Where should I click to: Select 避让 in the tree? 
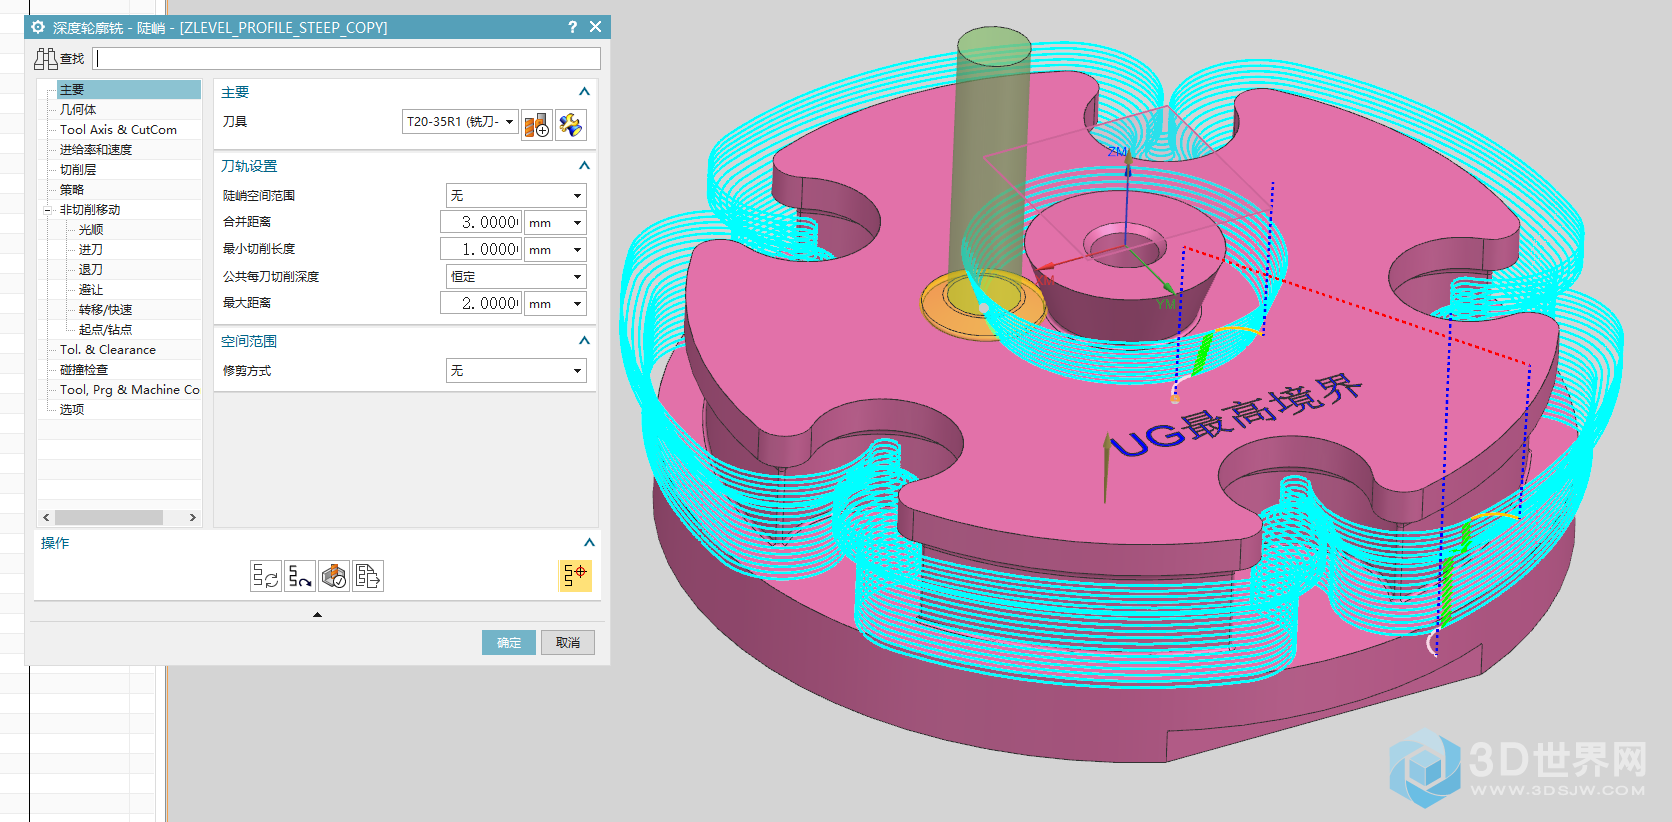(91, 290)
